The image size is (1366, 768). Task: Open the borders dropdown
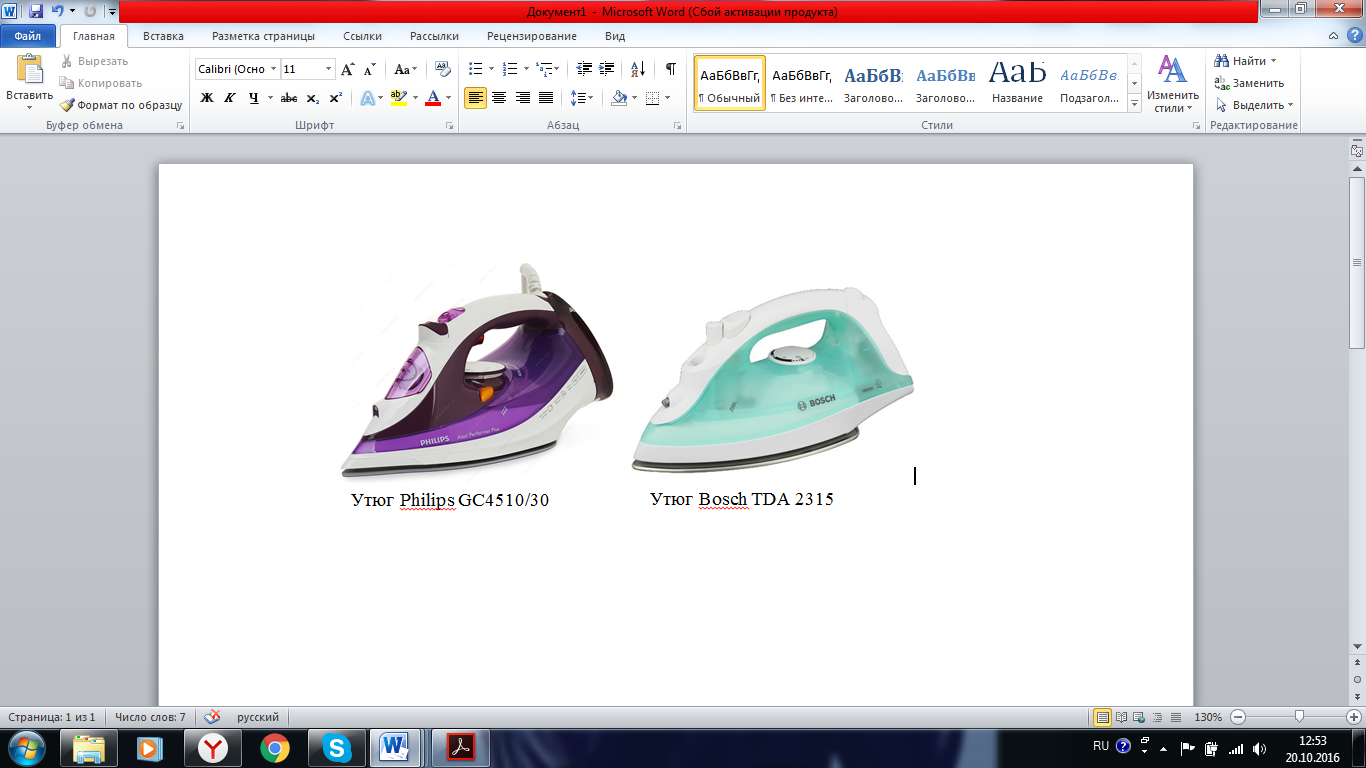tap(668, 98)
